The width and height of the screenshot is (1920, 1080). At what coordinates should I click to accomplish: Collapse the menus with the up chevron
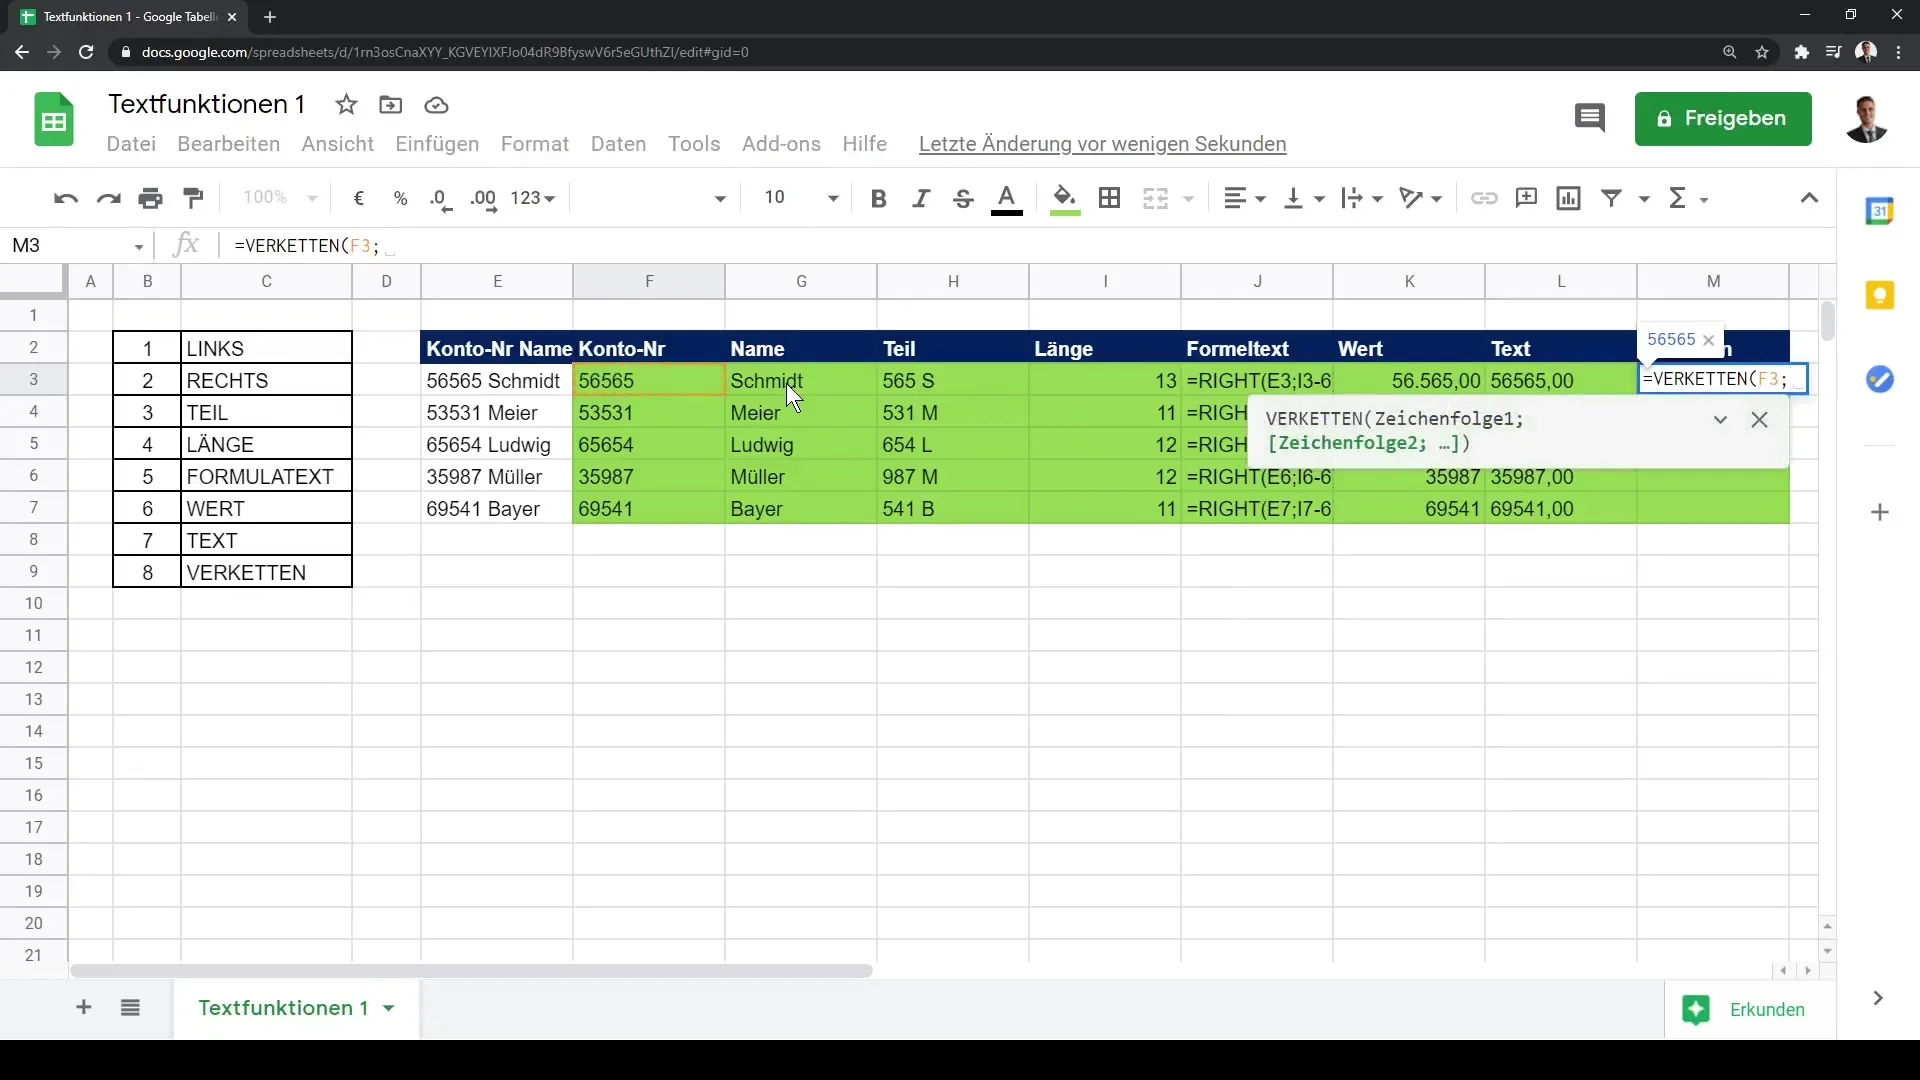[x=1809, y=198]
